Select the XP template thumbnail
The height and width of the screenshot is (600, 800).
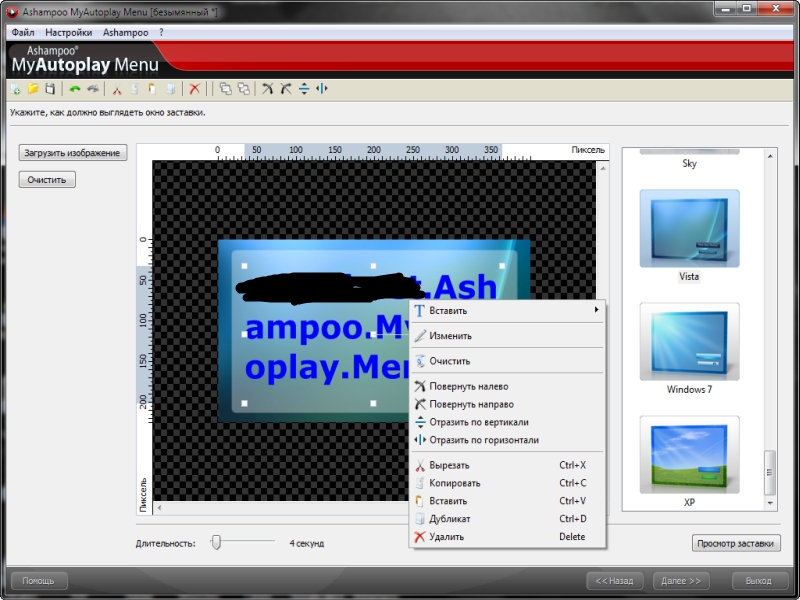(689, 455)
